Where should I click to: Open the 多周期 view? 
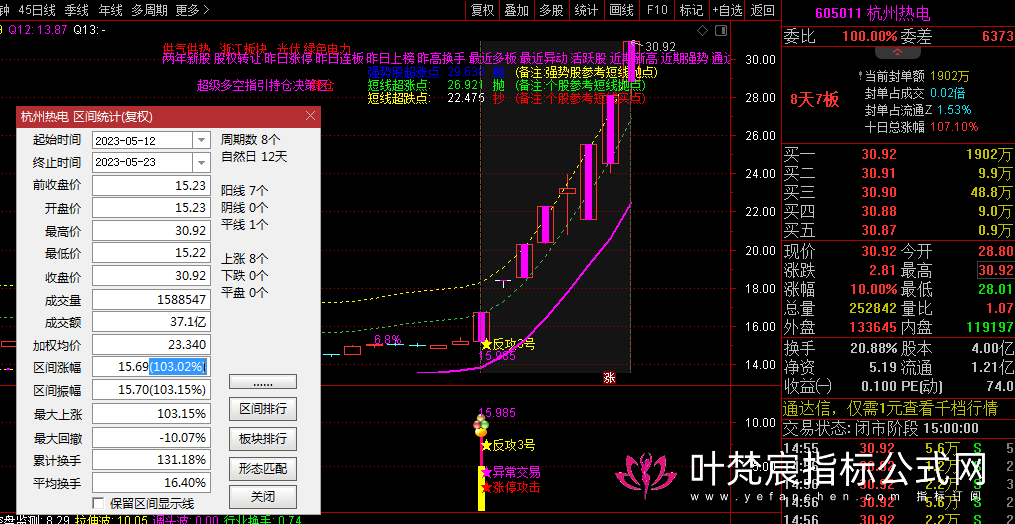coord(149,10)
